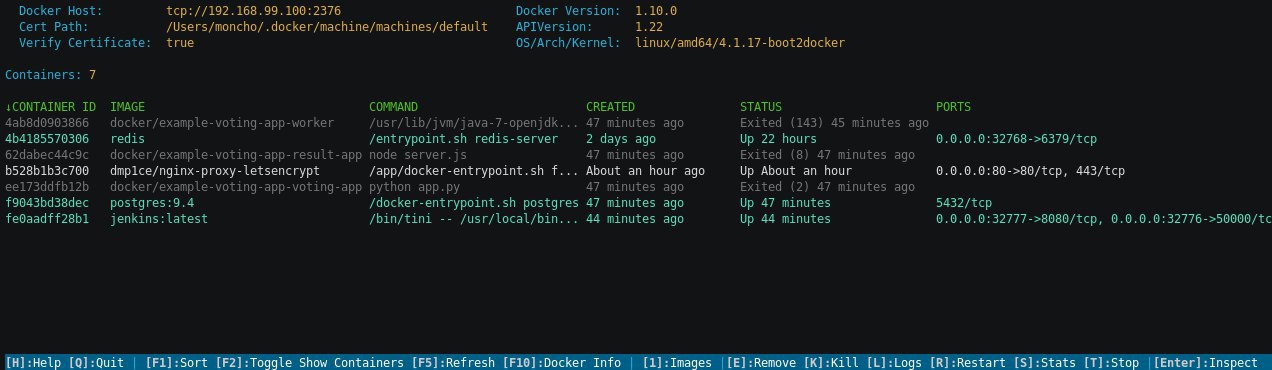
Task: Click image dmp1ce/nginx-proxy-letsencrypt
Action: (x=215, y=171)
